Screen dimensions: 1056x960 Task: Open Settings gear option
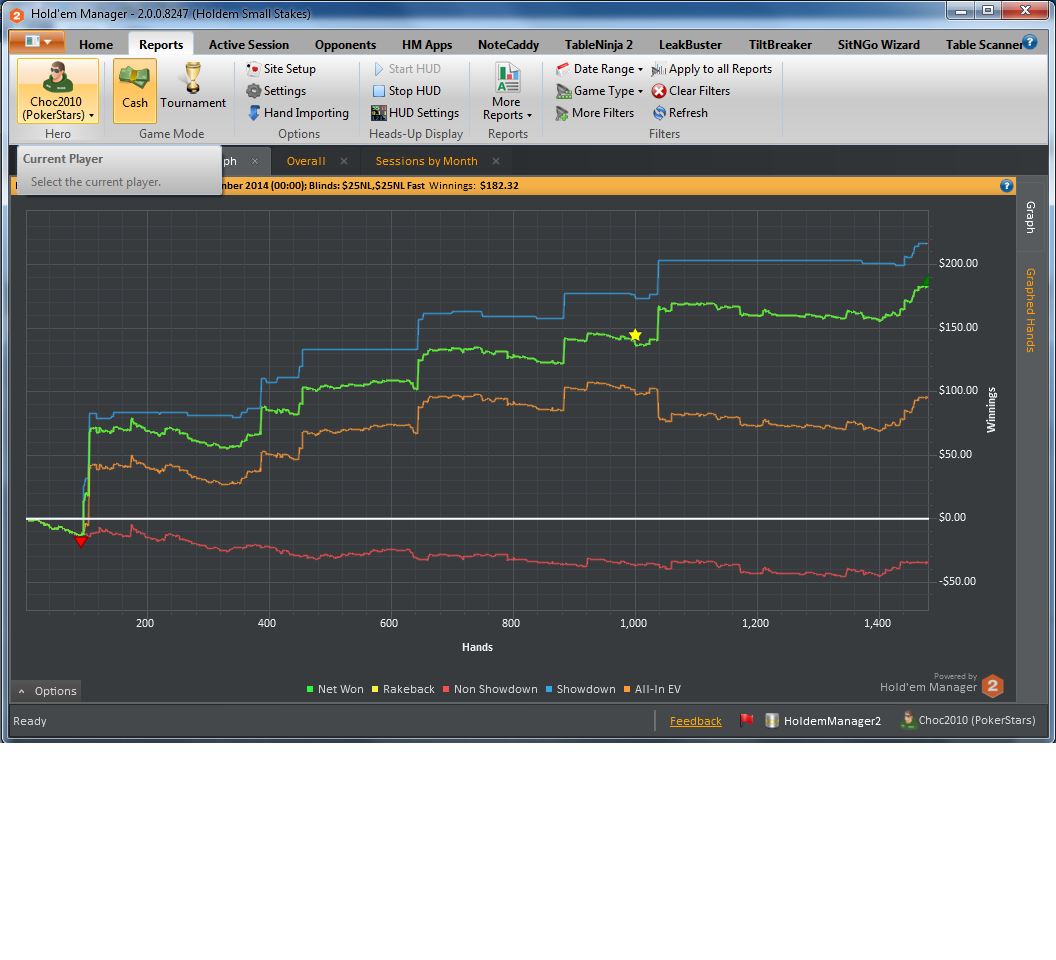tap(276, 91)
